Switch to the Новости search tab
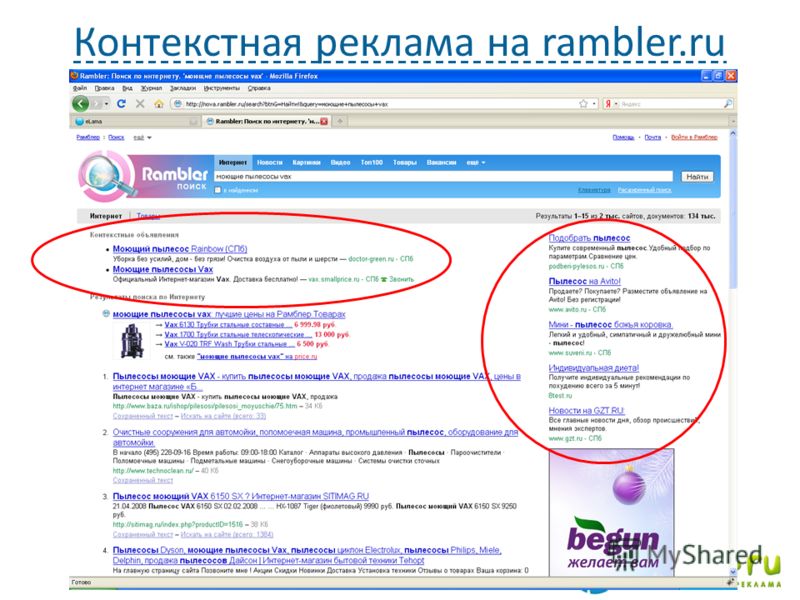This screenshot has height=600, width=800. pos(269,163)
